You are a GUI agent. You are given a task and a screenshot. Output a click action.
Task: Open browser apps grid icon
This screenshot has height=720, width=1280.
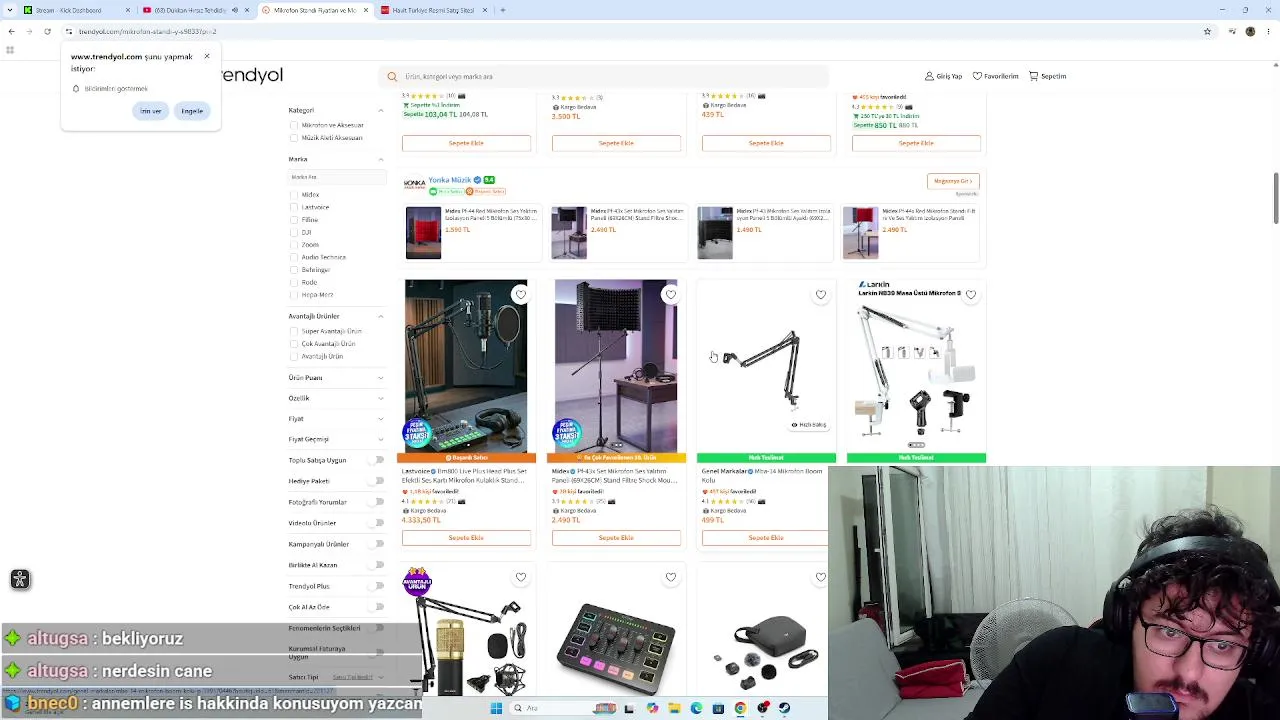(10, 50)
